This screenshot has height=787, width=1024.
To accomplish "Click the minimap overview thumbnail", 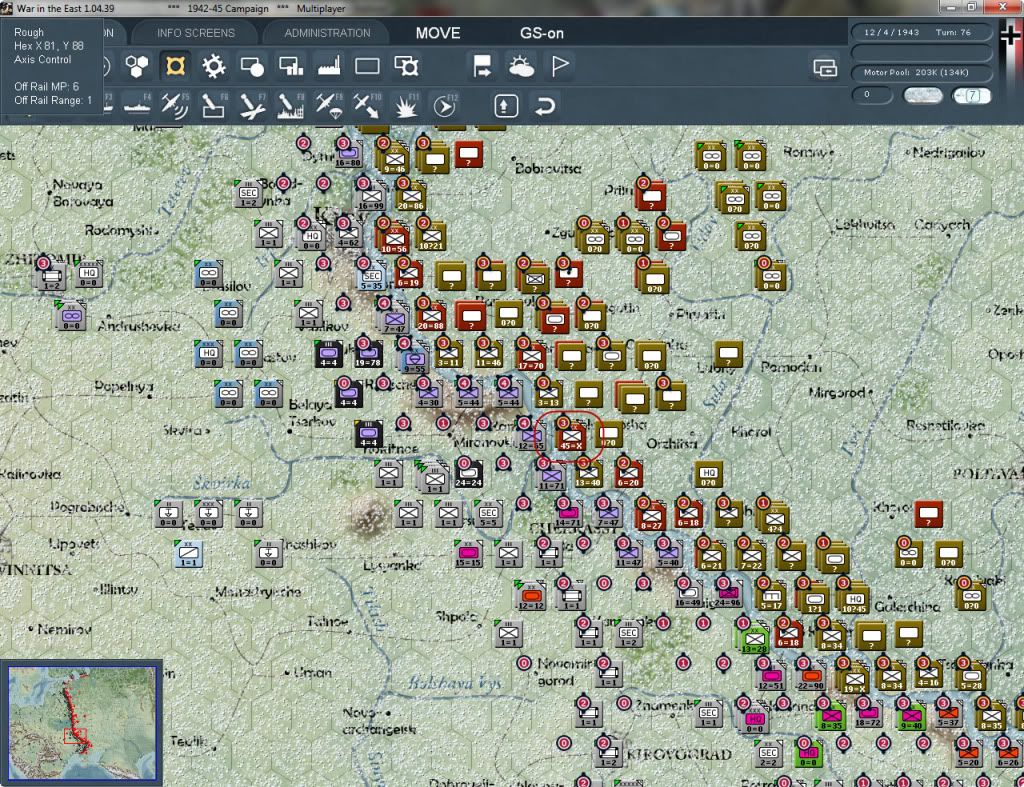I will click(x=82, y=722).
